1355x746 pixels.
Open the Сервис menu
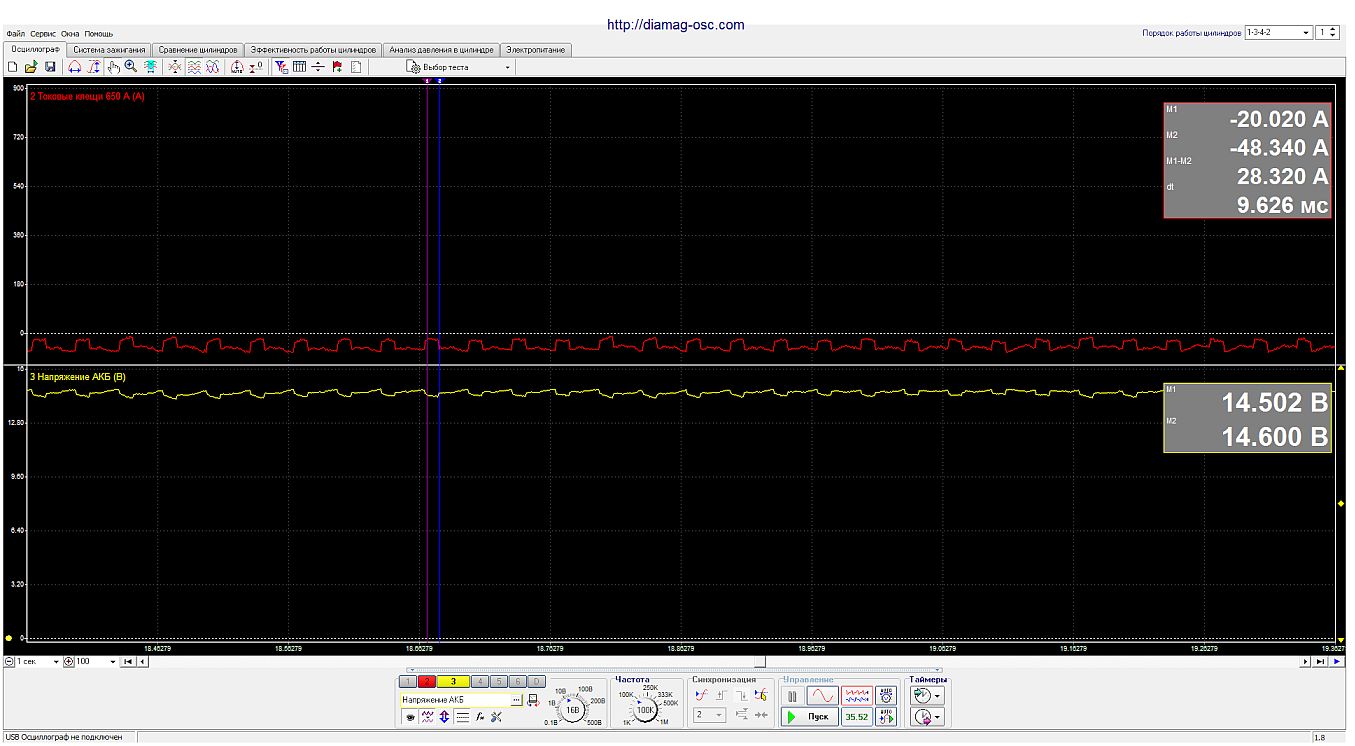[x=43, y=34]
